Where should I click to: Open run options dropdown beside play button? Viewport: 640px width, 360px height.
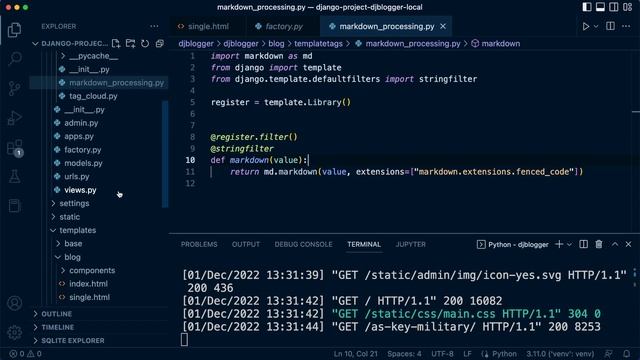coord(596,26)
